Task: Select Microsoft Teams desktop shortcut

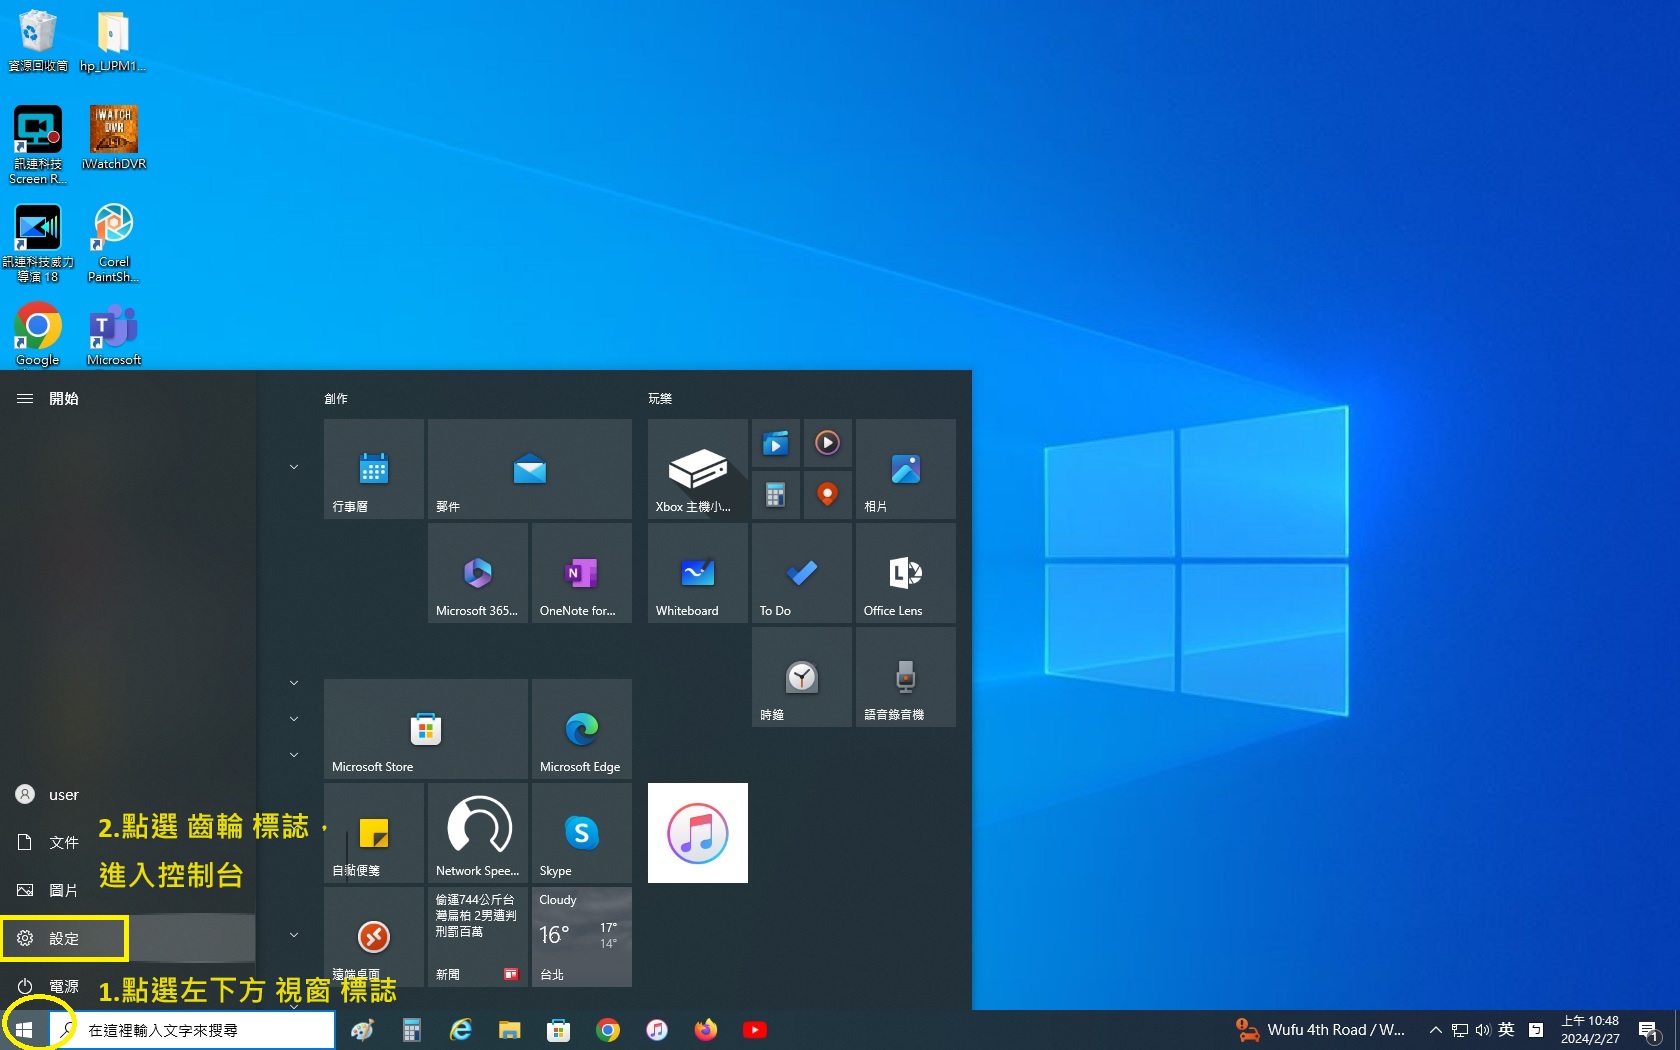Action: [x=114, y=335]
